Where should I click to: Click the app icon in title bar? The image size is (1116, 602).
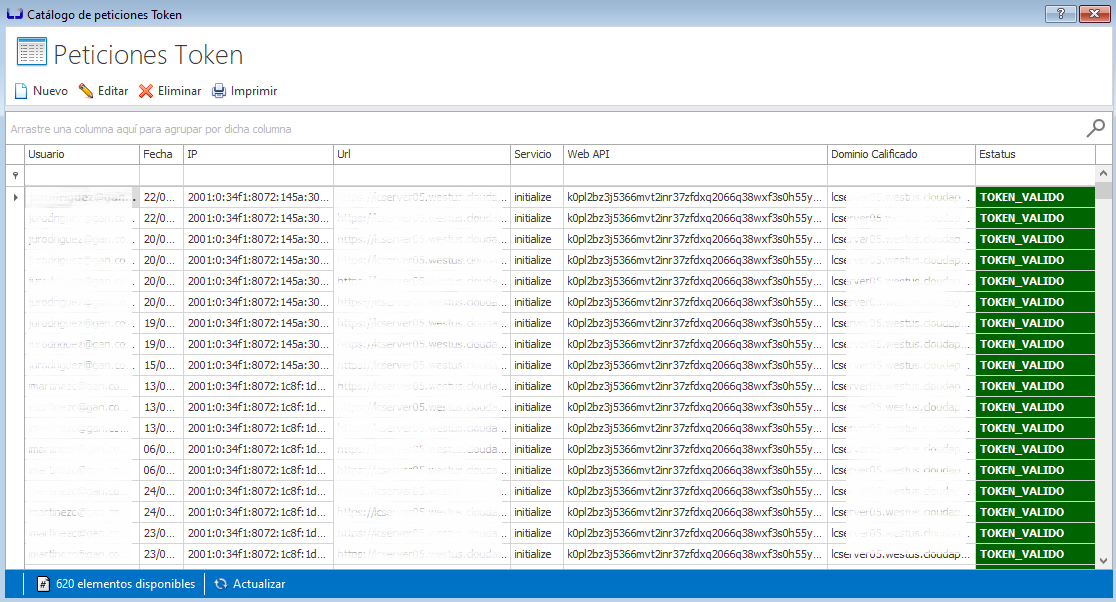pos(14,14)
